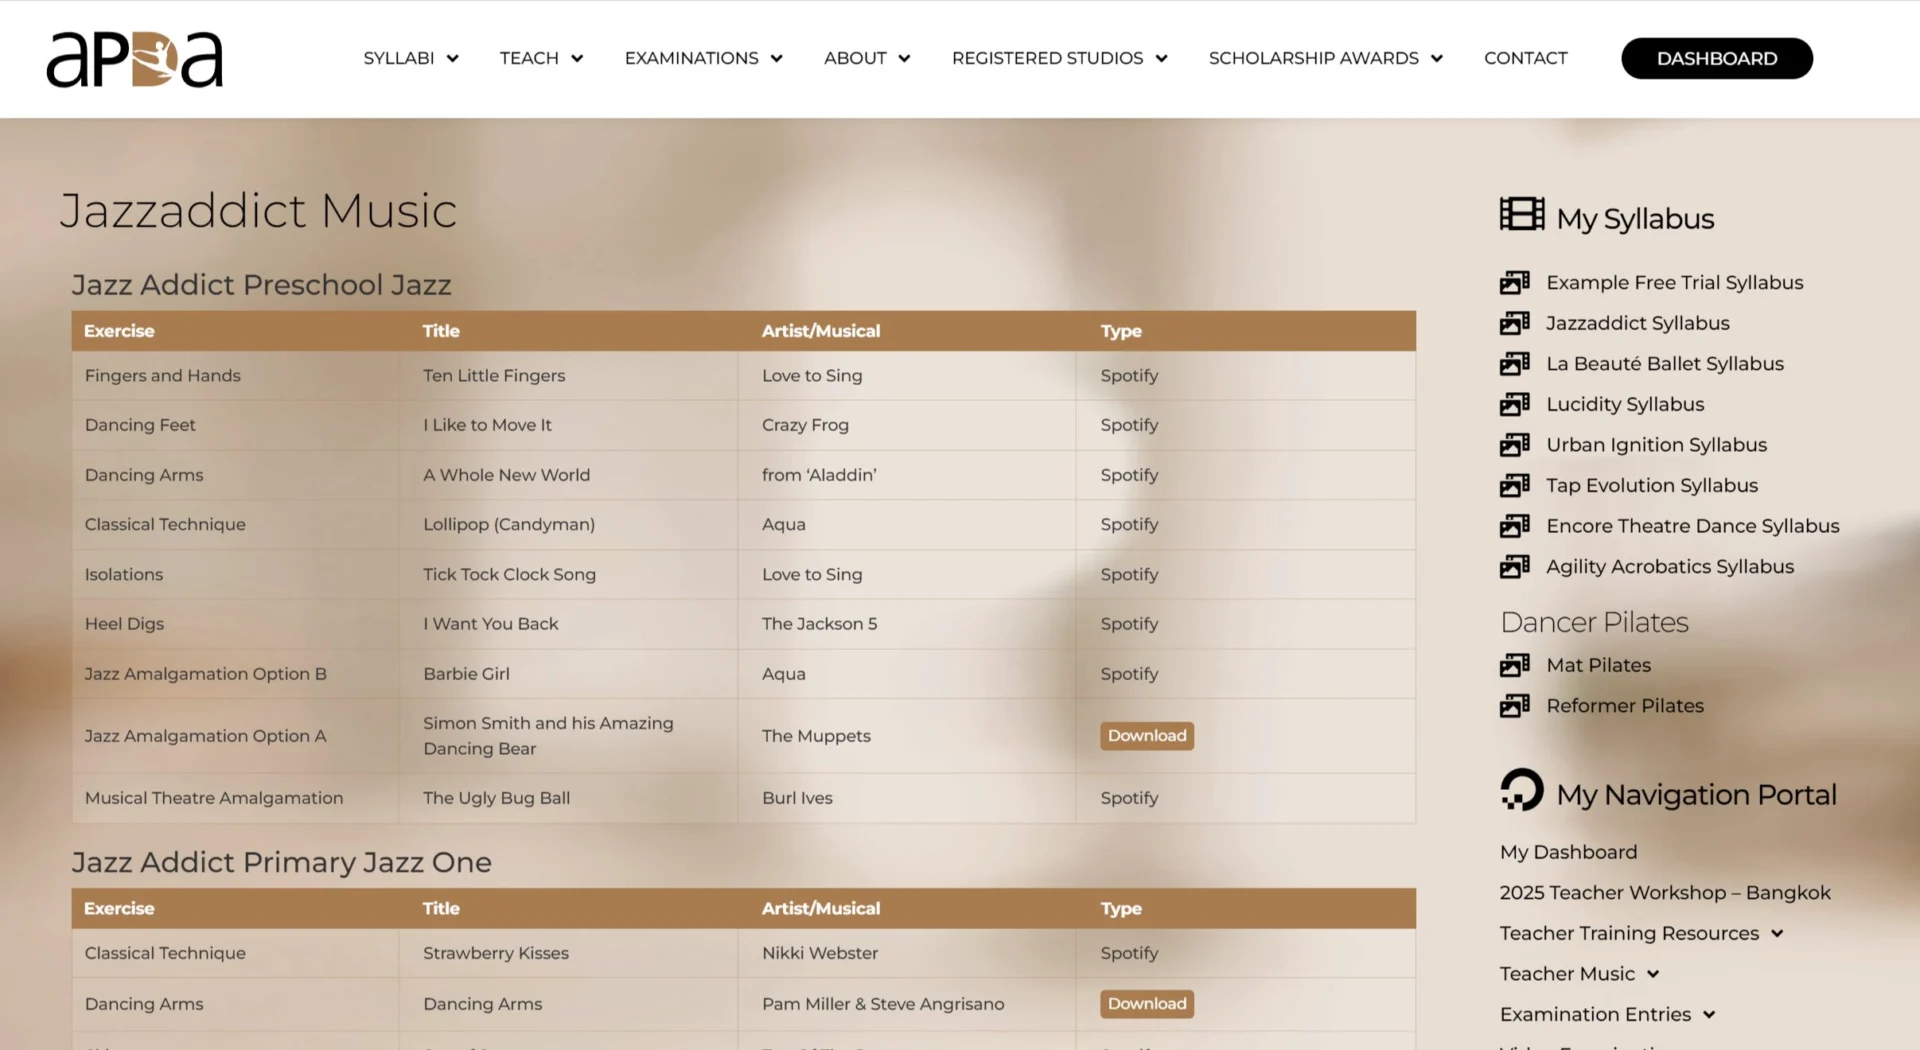This screenshot has height=1050, width=1920.
Task: Open Teacher Training Resources link
Action: (1628, 934)
